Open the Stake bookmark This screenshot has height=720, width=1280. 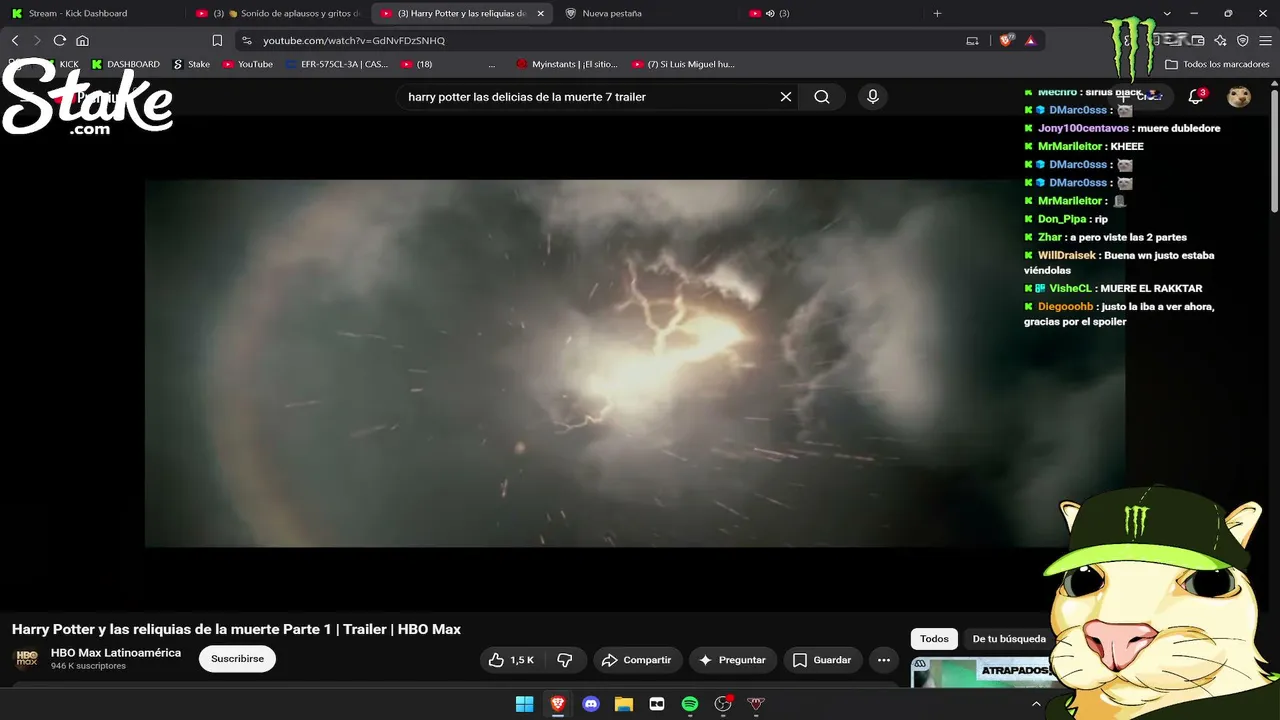192,64
